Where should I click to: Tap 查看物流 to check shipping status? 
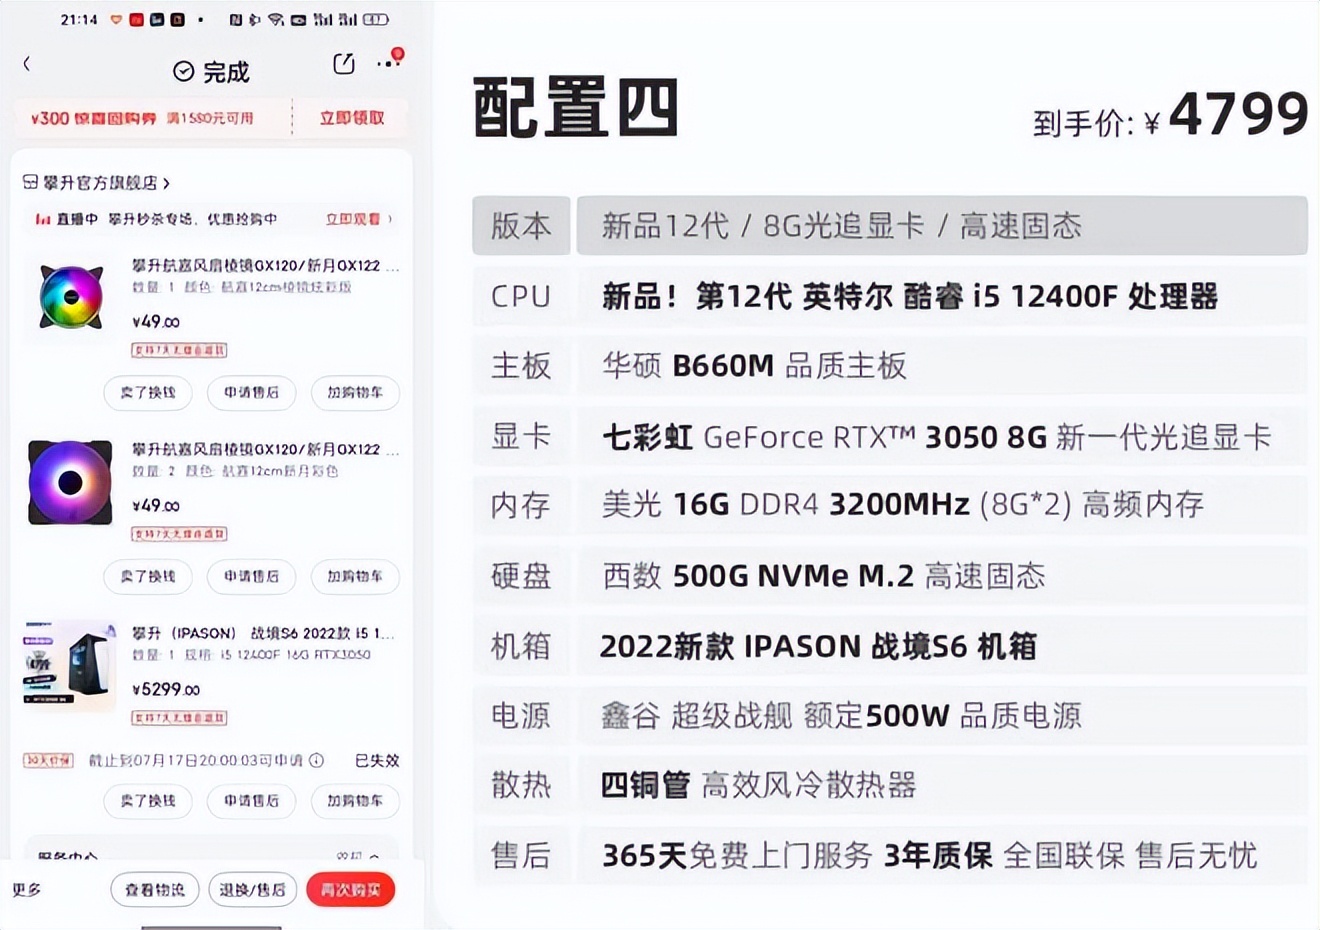pyautogui.click(x=154, y=889)
